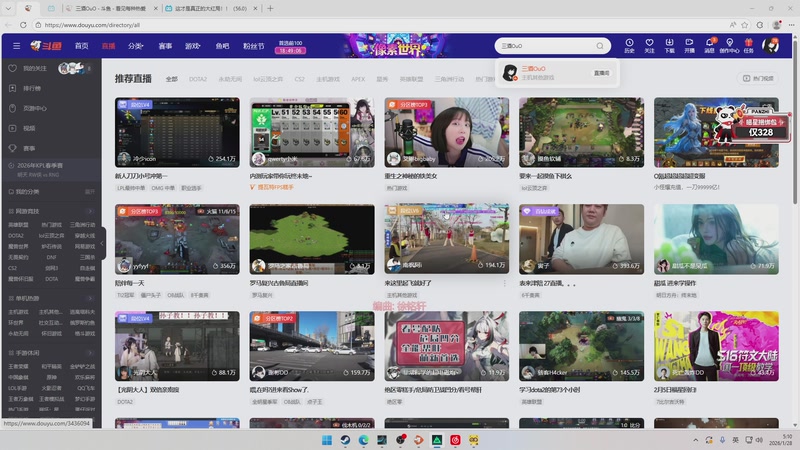Expand the 游戏 dropdown in the navbar

click(x=192, y=46)
